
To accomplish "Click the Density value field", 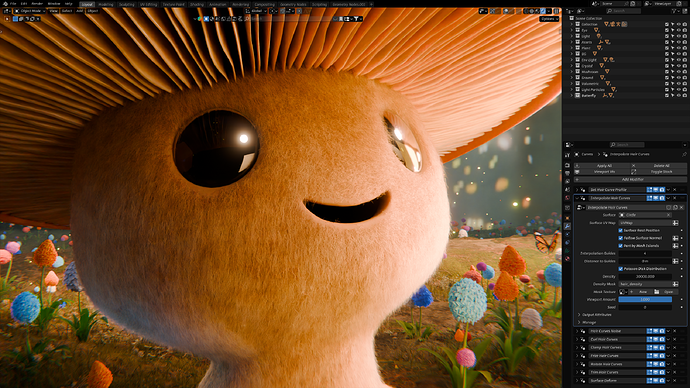I will tap(645, 277).
